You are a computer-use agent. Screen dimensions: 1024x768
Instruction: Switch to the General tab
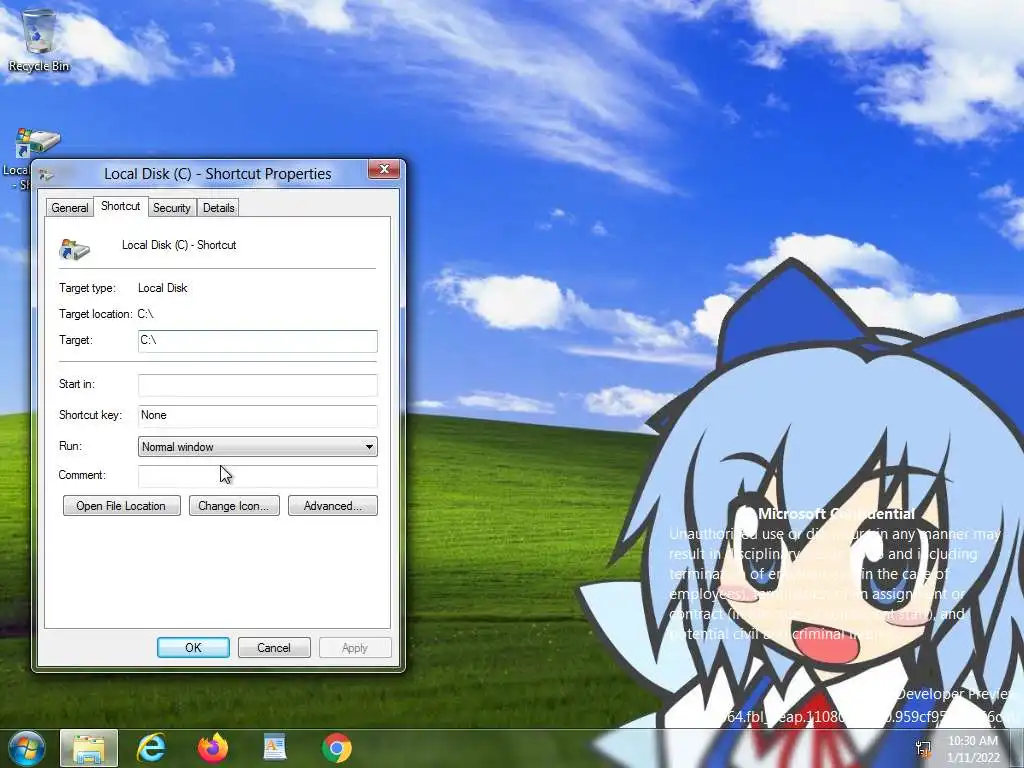pos(69,208)
